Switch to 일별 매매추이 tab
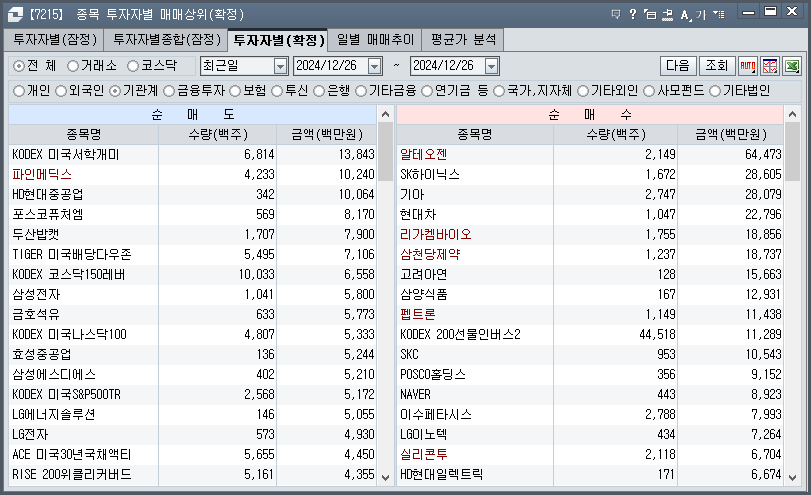This screenshot has width=811, height=495. [375, 40]
